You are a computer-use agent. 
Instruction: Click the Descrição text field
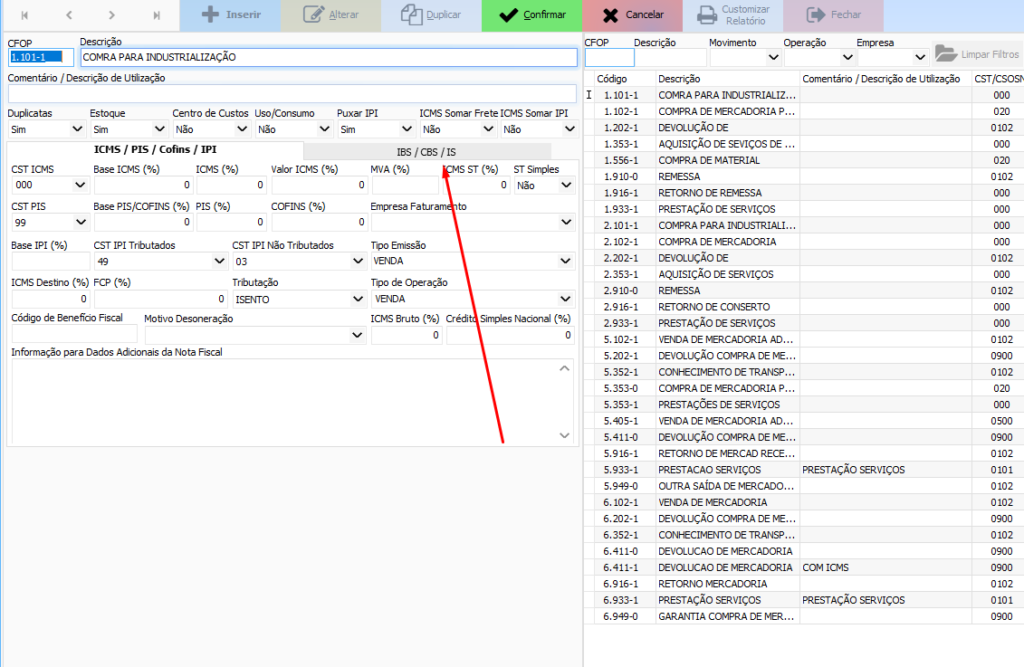(328, 58)
